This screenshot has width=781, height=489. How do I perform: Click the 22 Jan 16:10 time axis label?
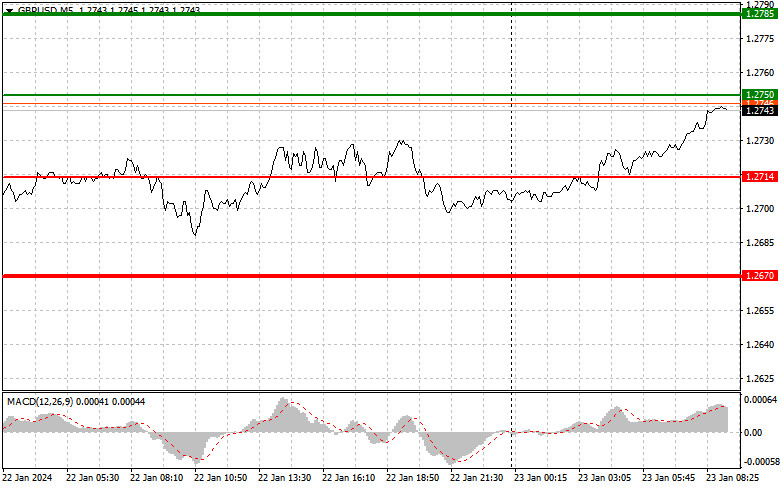348,478
